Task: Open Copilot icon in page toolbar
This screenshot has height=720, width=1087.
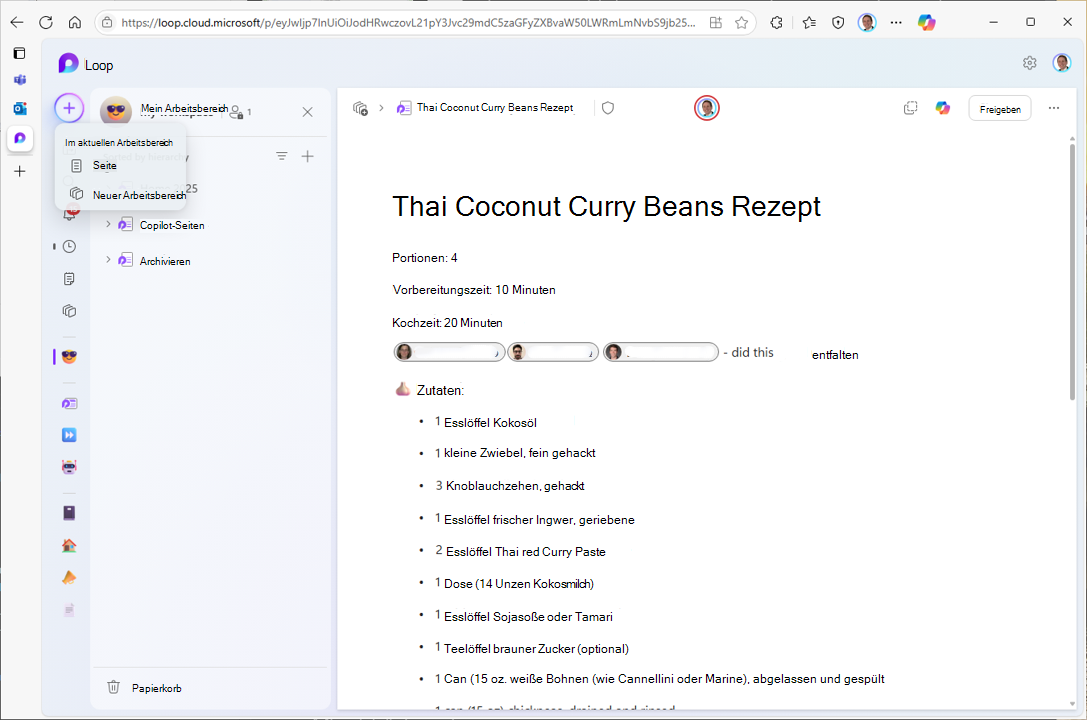Action: (x=943, y=108)
